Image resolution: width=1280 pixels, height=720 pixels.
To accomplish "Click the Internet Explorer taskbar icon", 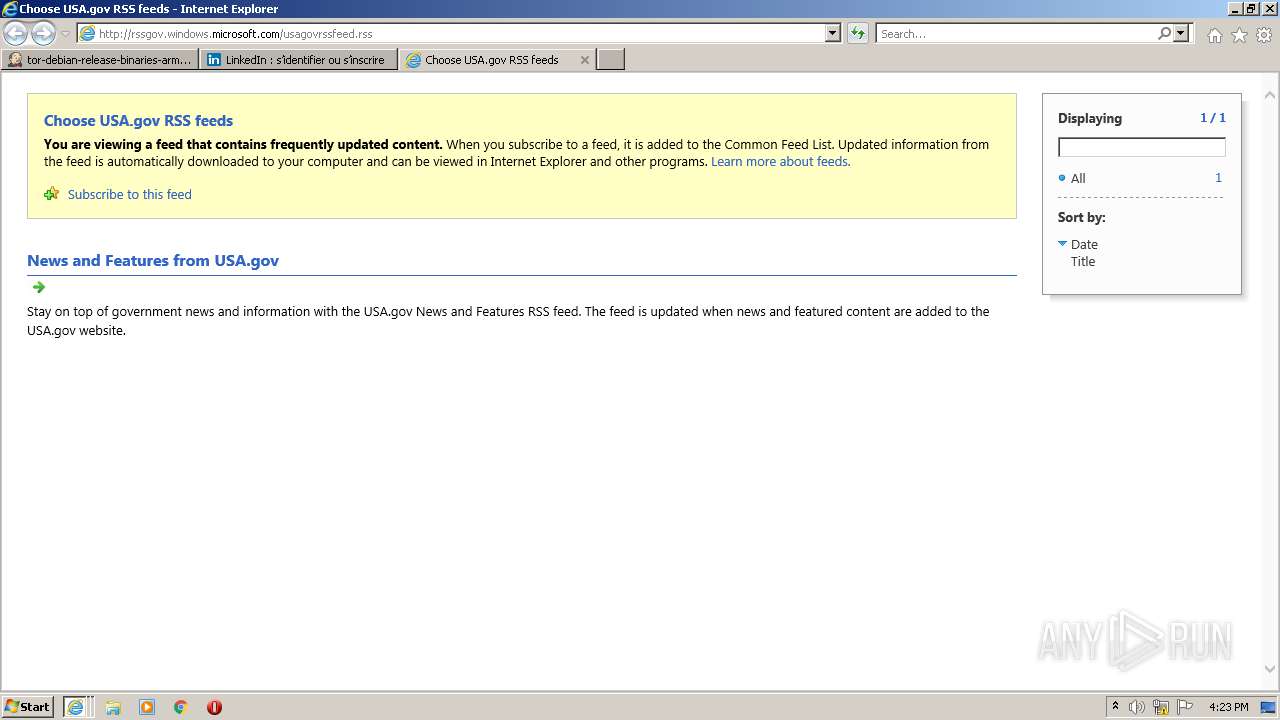I will 76,707.
